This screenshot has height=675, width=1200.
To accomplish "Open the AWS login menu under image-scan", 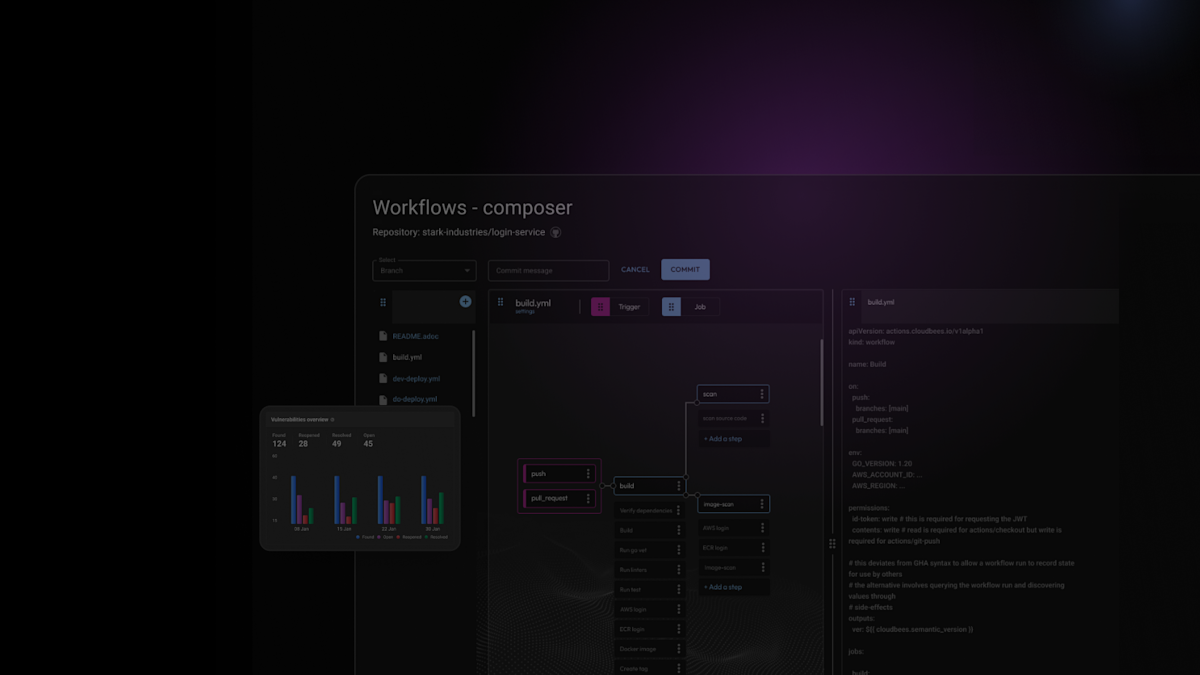I will [x=762, y=528].
